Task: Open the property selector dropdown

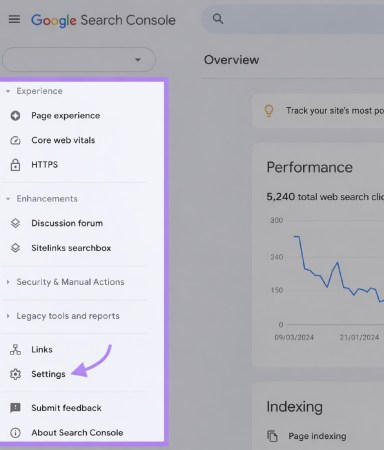Action: coord(79,60)
